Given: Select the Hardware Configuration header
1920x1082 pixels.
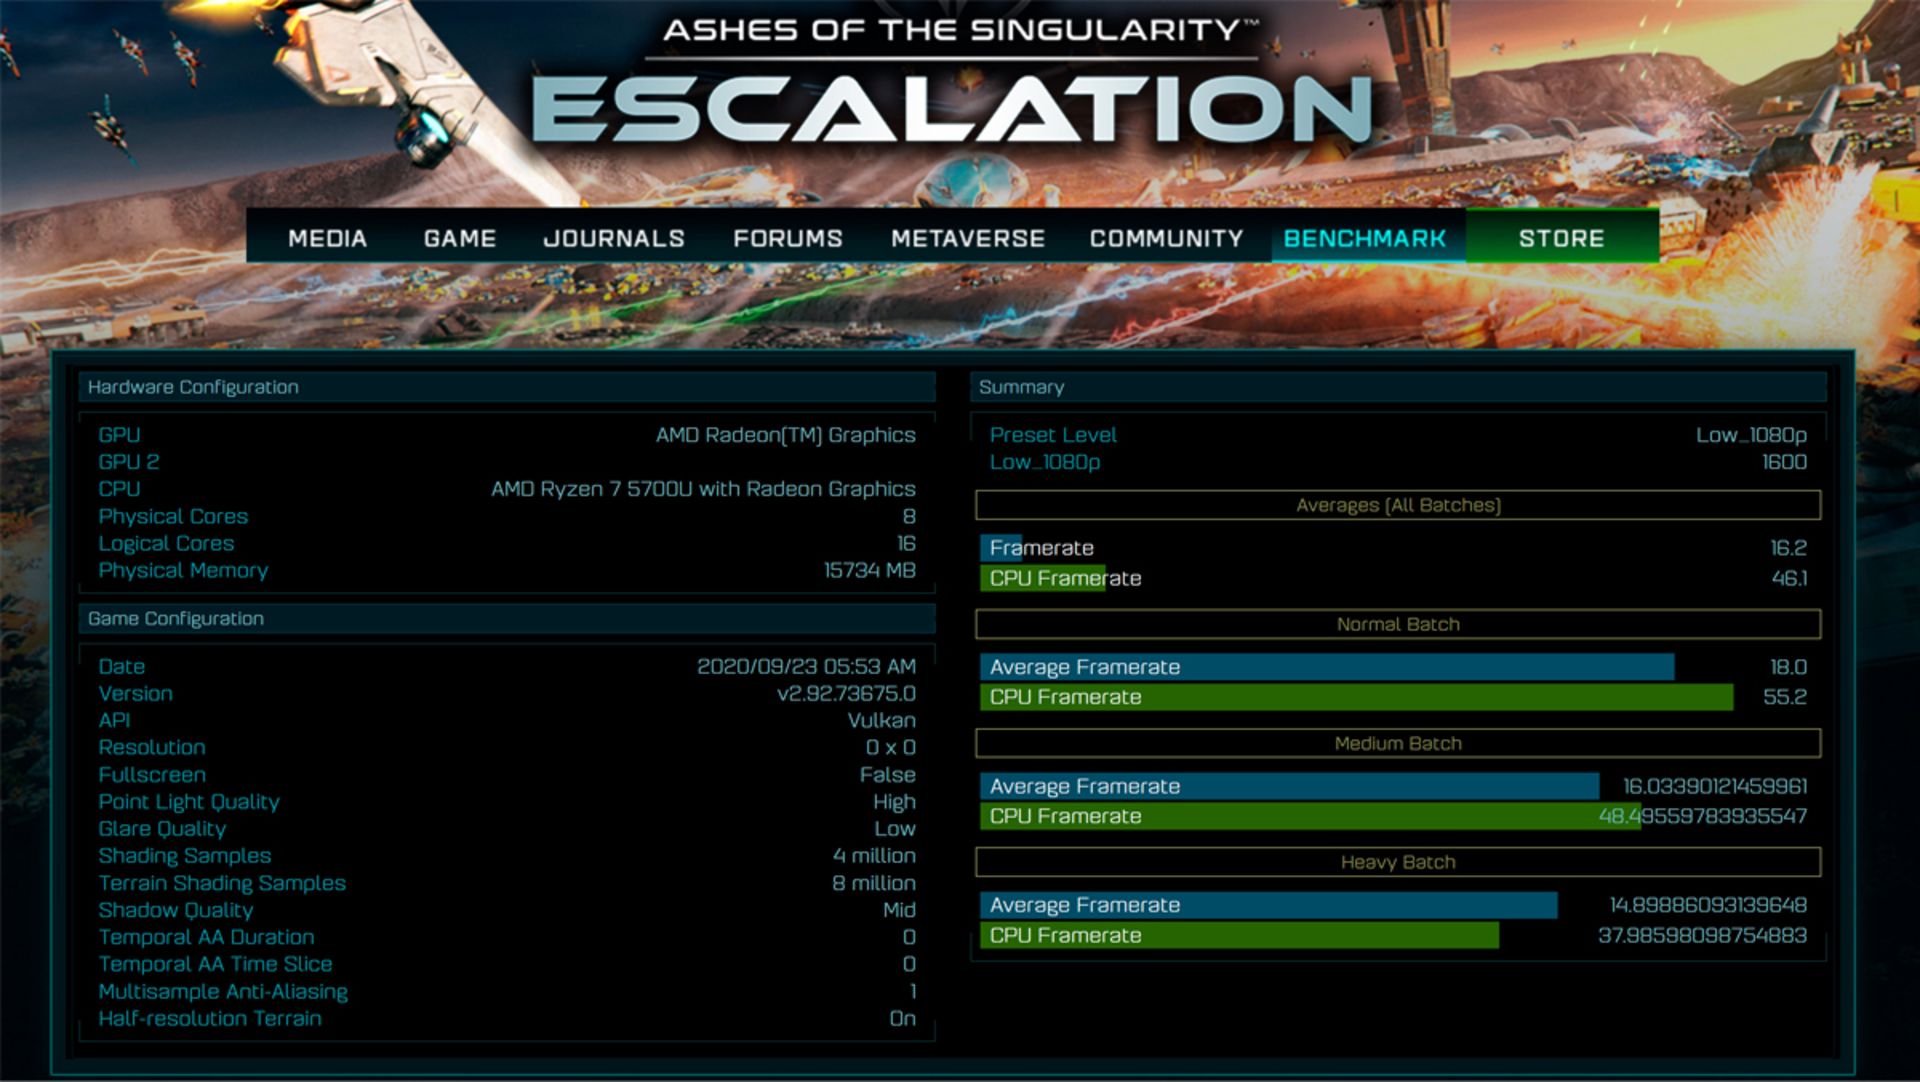Looking at the screenshot, I should (506, 387).
